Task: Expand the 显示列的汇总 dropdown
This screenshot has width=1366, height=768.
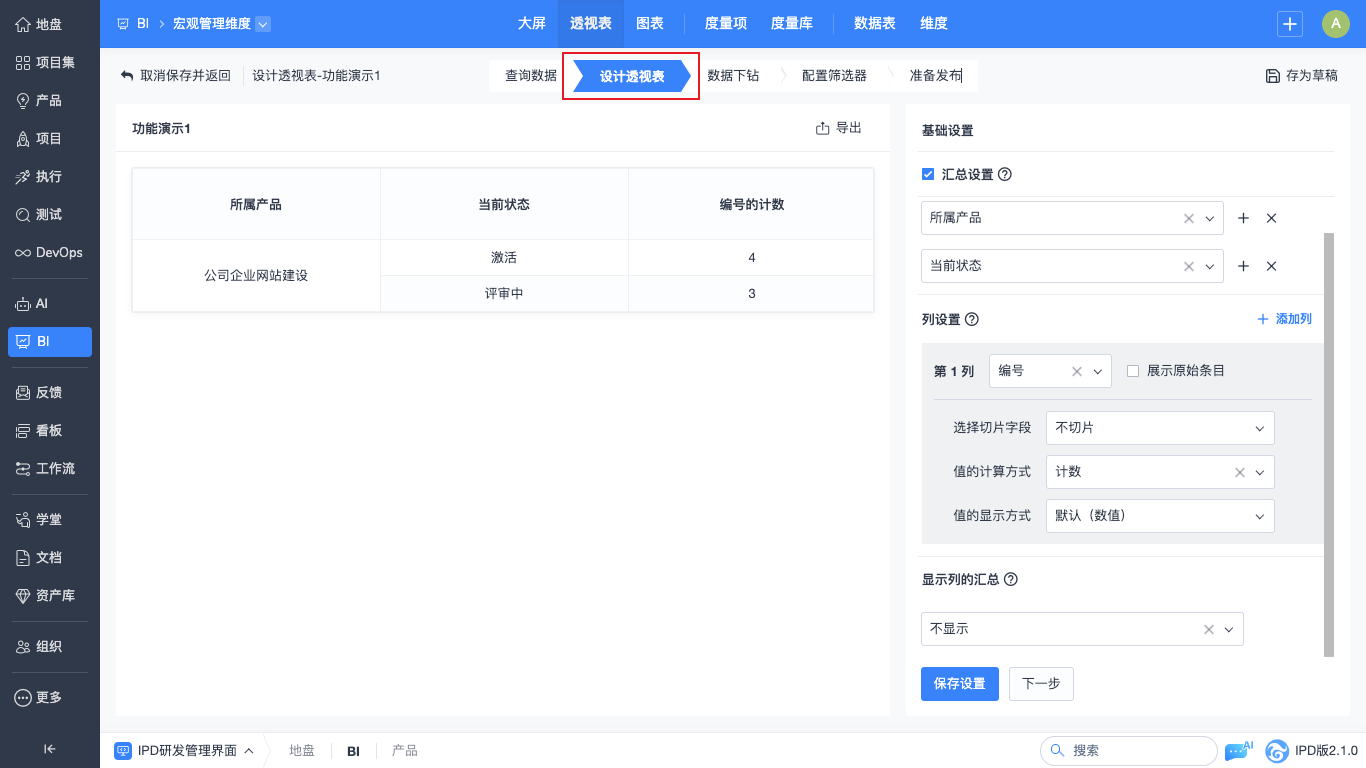Action: coord(1229,629)
